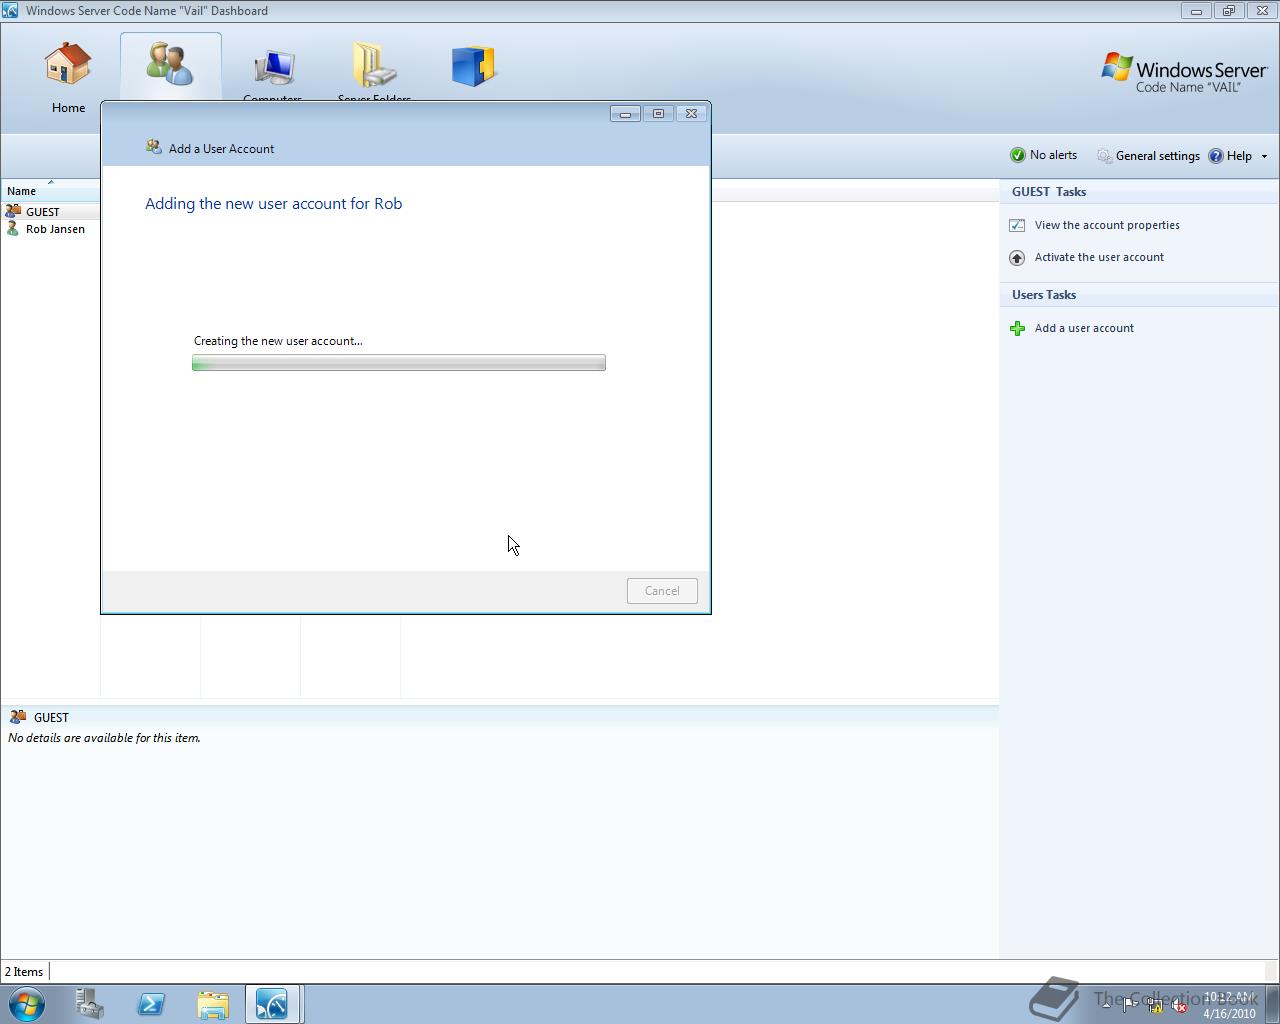The width and height of the screenshot is (1280, 1024).
Task: Click the Rob Jansen user icon
Action: [13, 229]
